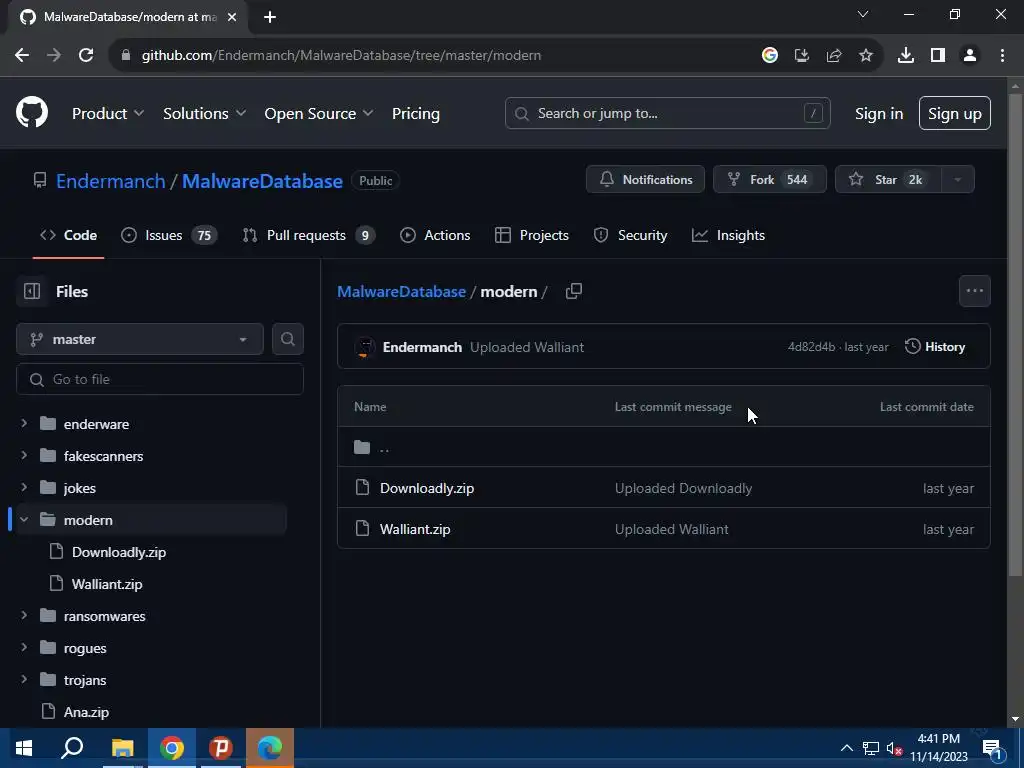This screenshot has height=768, width=1024.
Task: Open PowerPoint from the taskbar
Action: point(221,748)
